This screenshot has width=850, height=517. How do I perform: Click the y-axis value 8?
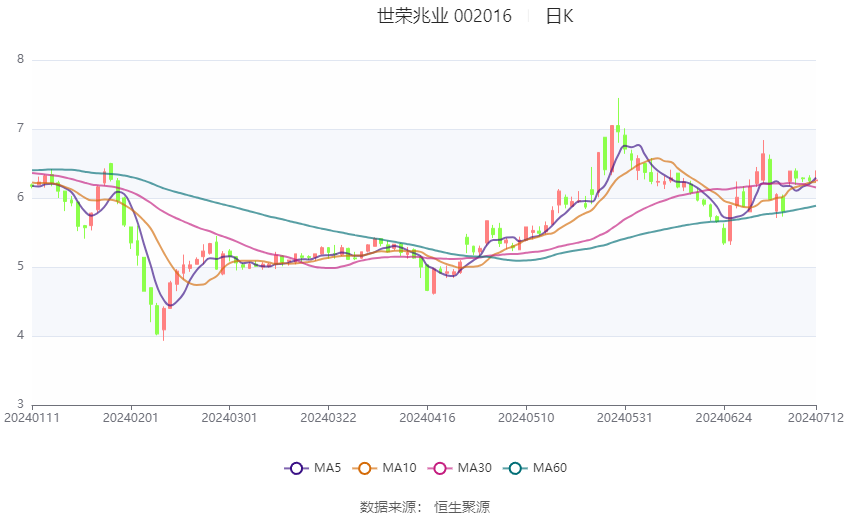tap(21, 59)
